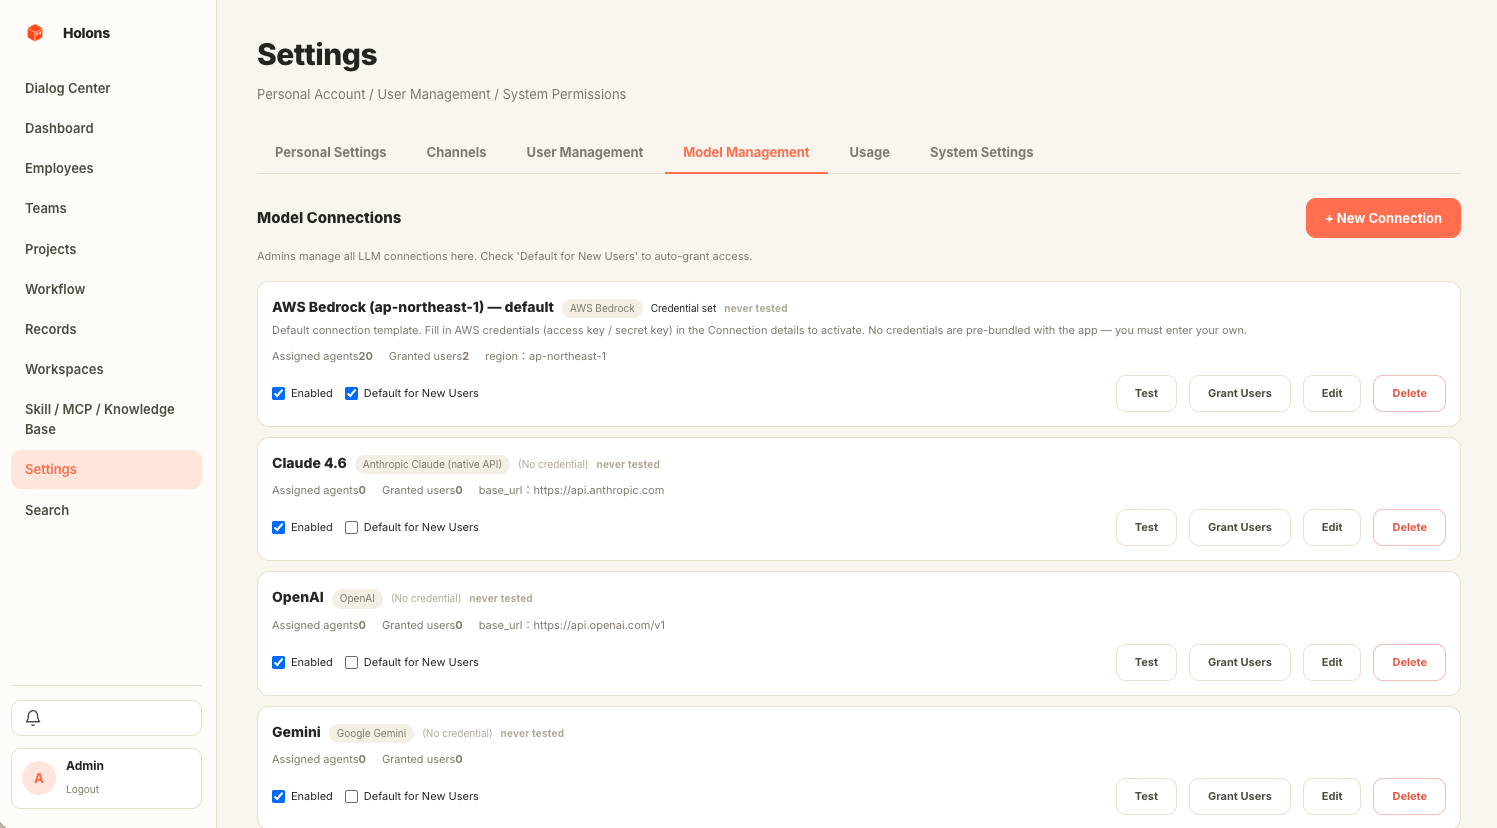
Task: Open Dialog Center in sidebar
Action: pyautogui.click(x=68, y=88)
